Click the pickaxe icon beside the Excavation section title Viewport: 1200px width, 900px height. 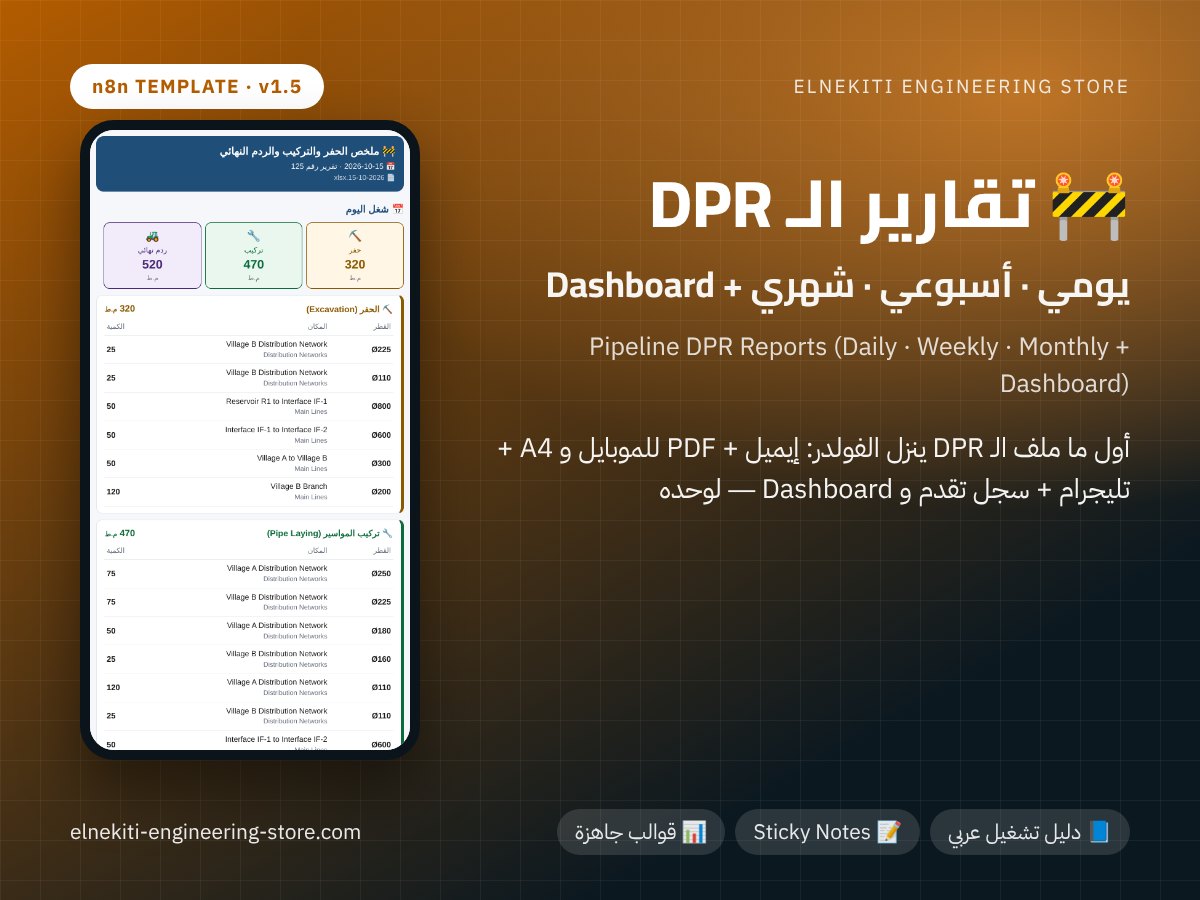[387, 309]
